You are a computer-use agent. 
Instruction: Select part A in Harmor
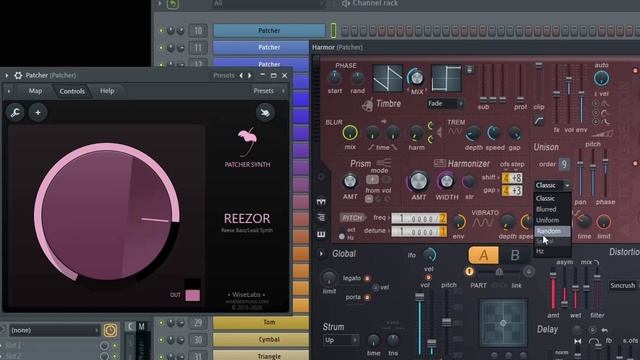[x=484, y=255]
